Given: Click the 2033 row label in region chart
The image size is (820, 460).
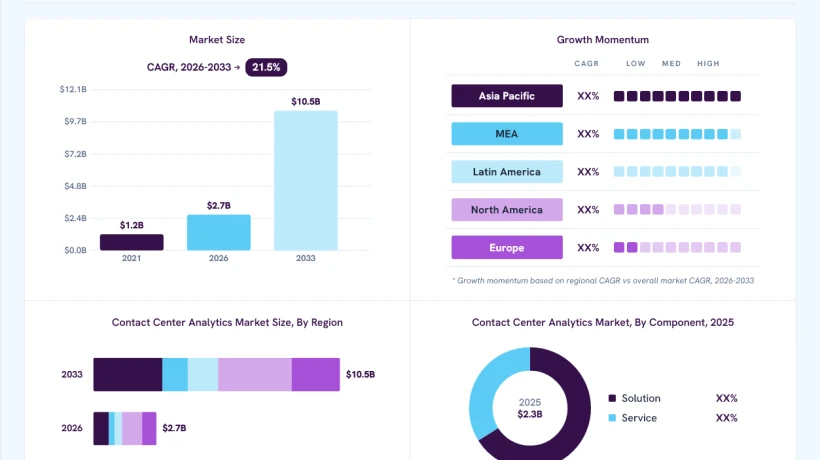Looking at the screenshot, I should pyautogui.click(x=72, y=374).
